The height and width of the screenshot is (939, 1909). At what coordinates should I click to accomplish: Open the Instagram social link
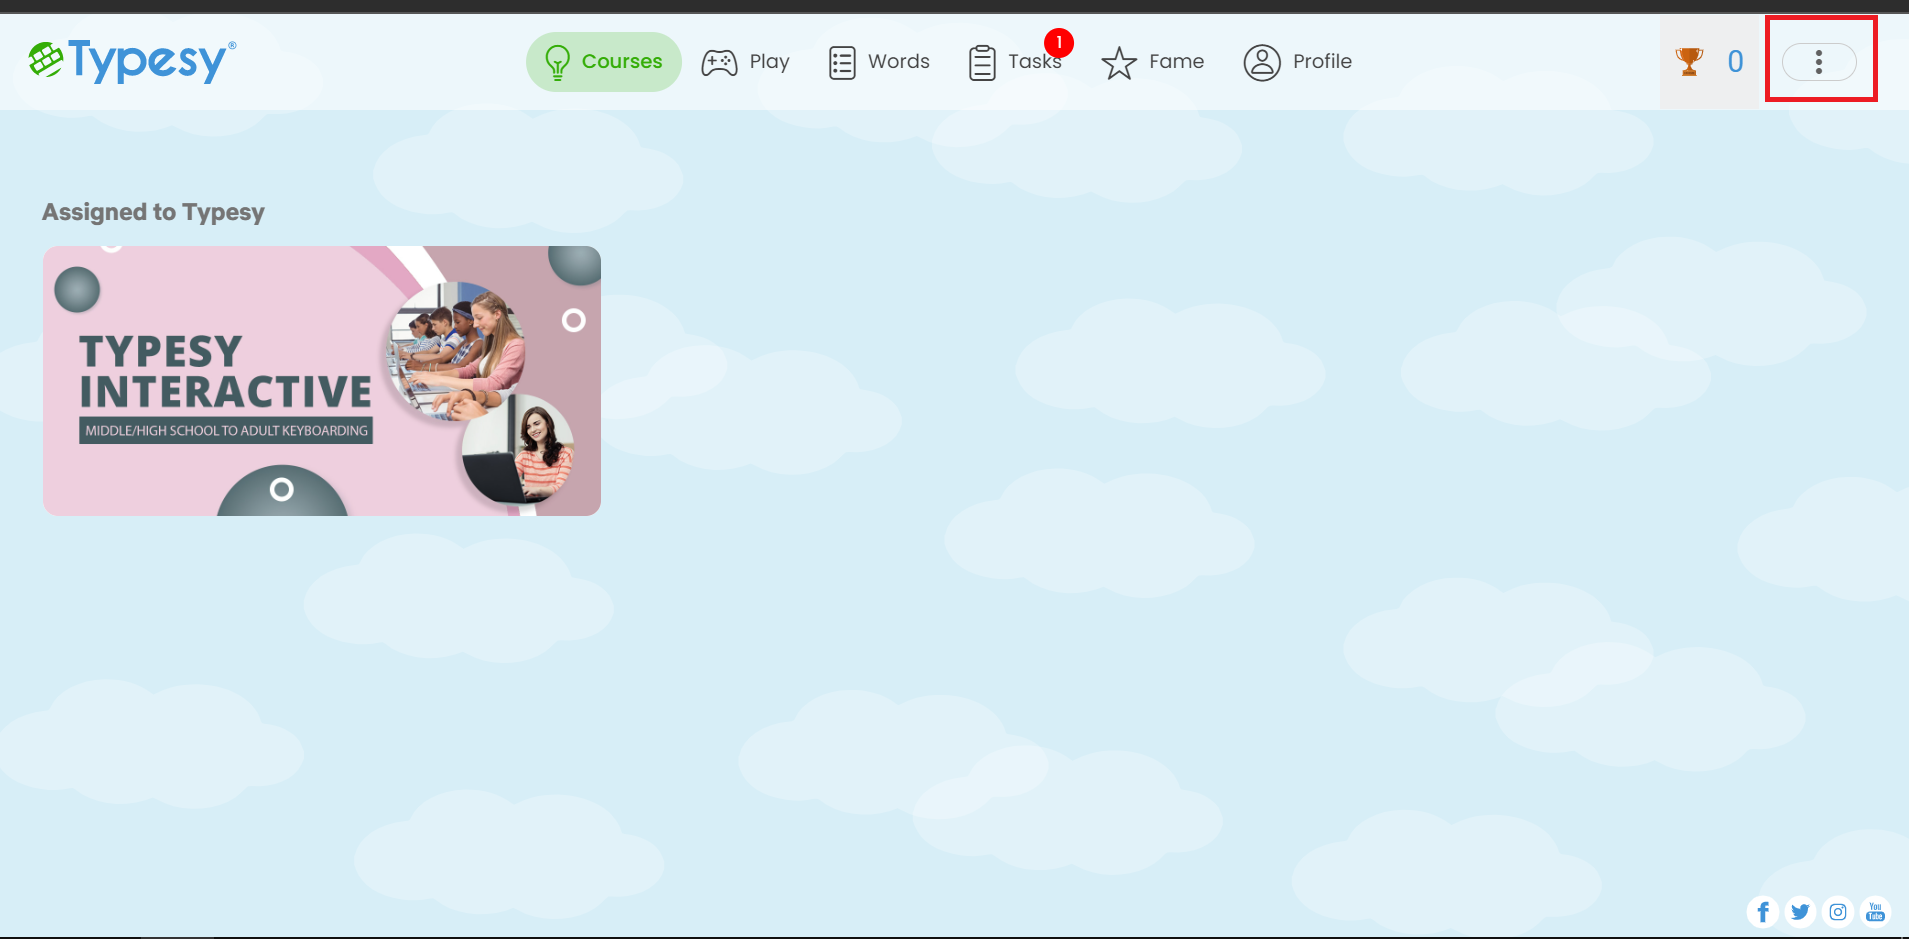[1838, 912]
